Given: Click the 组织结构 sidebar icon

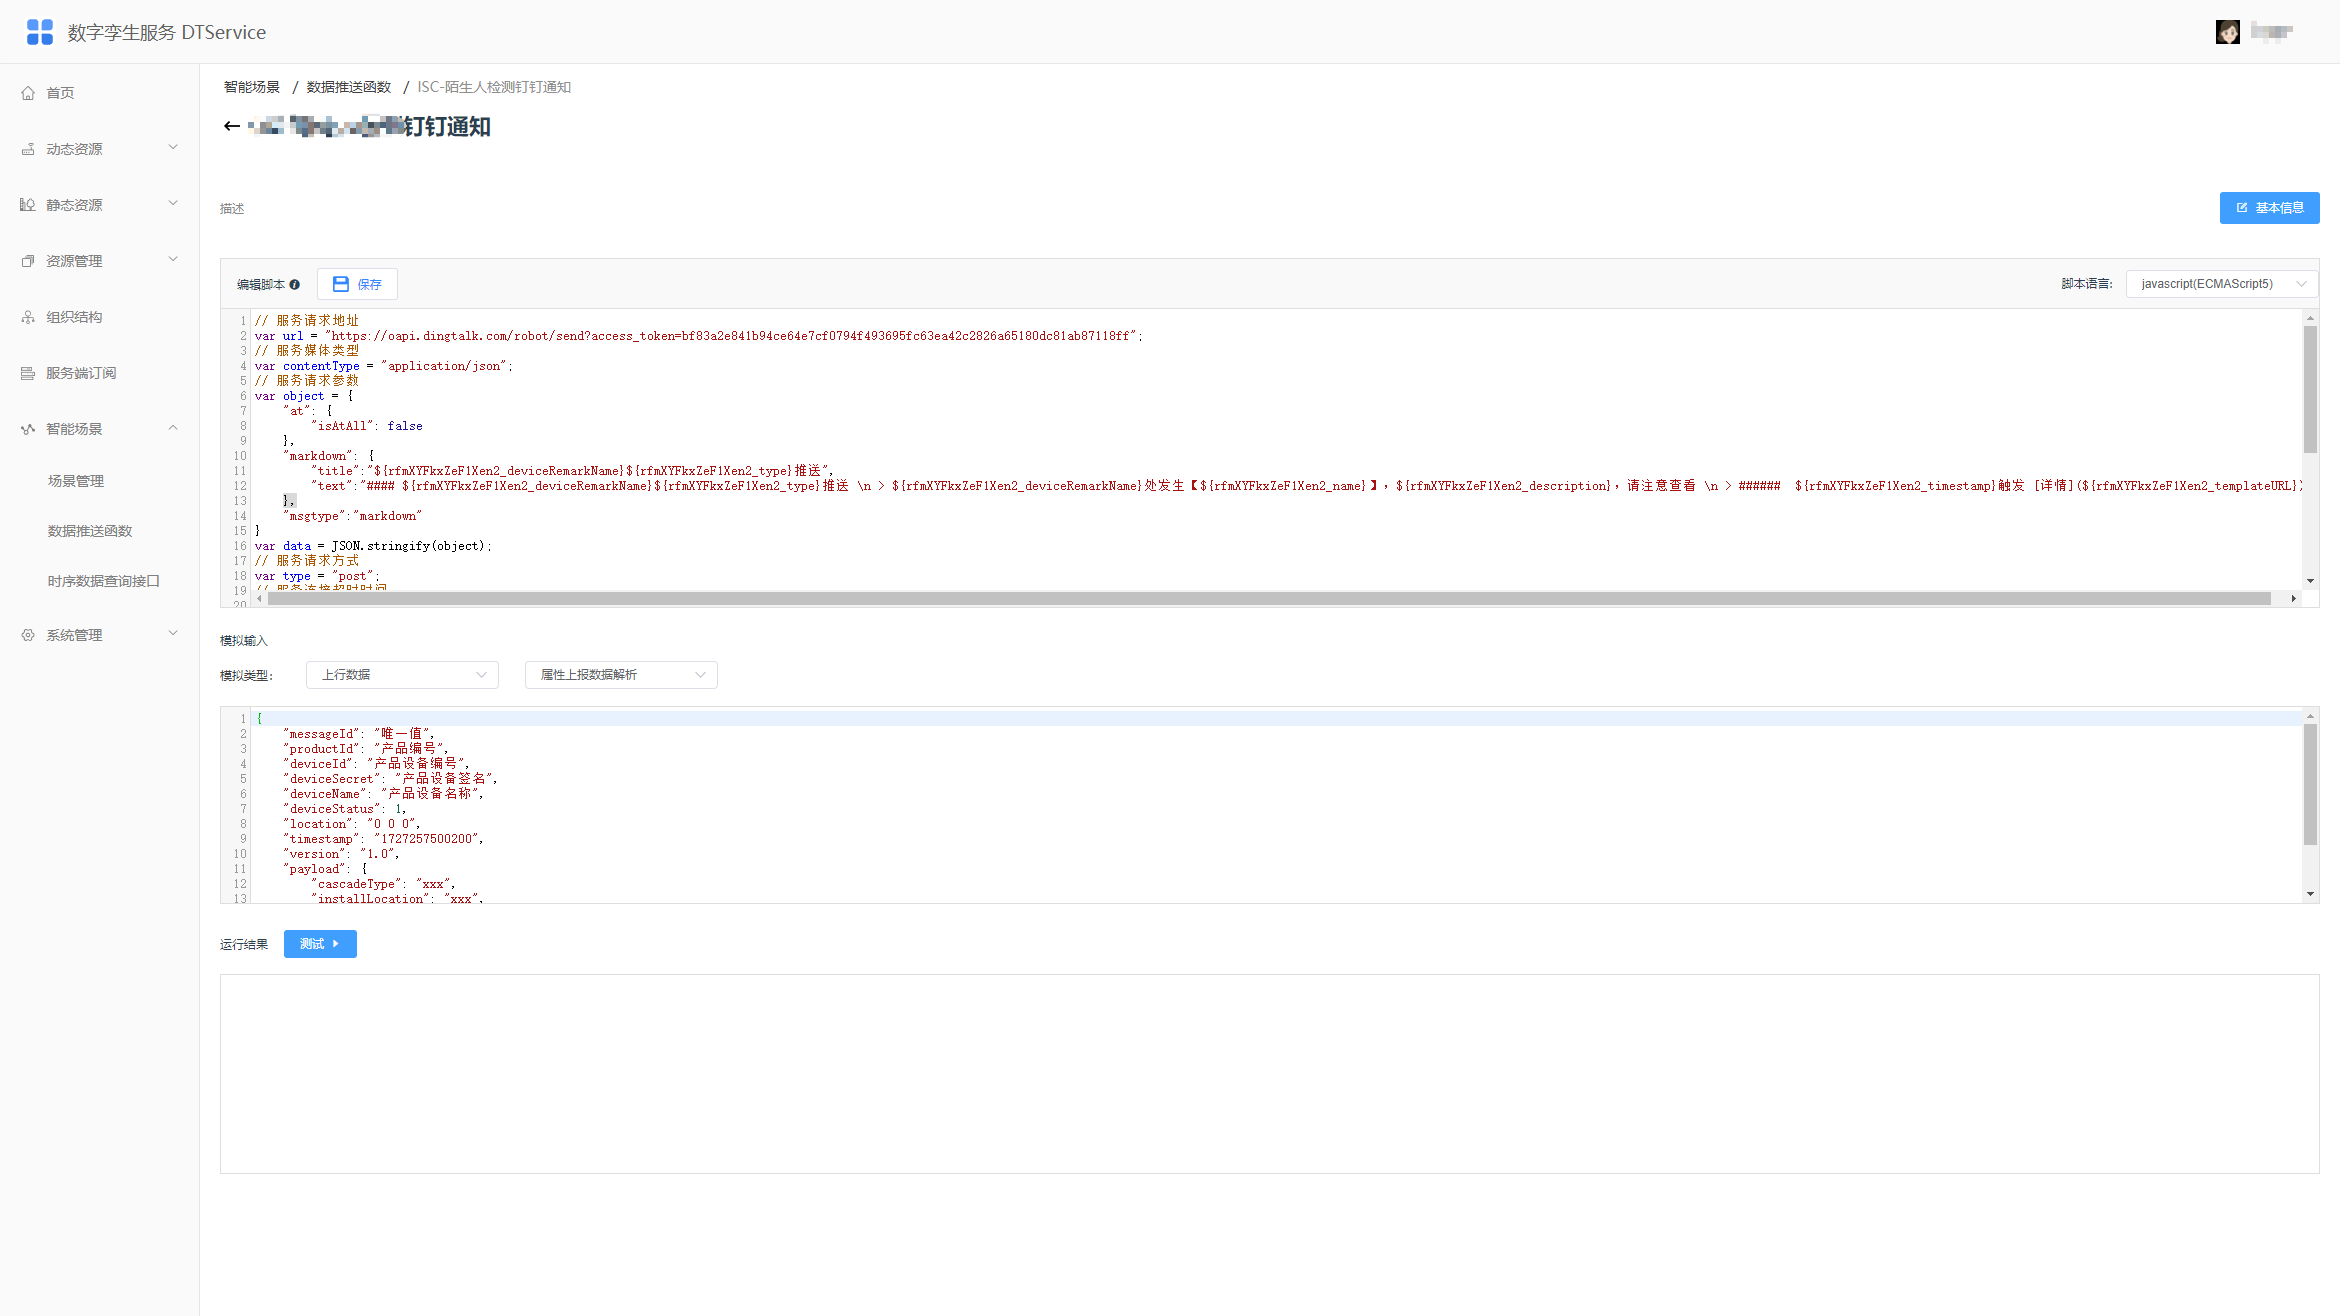Looking at the screenshot, I should click(x=28, y=317).
